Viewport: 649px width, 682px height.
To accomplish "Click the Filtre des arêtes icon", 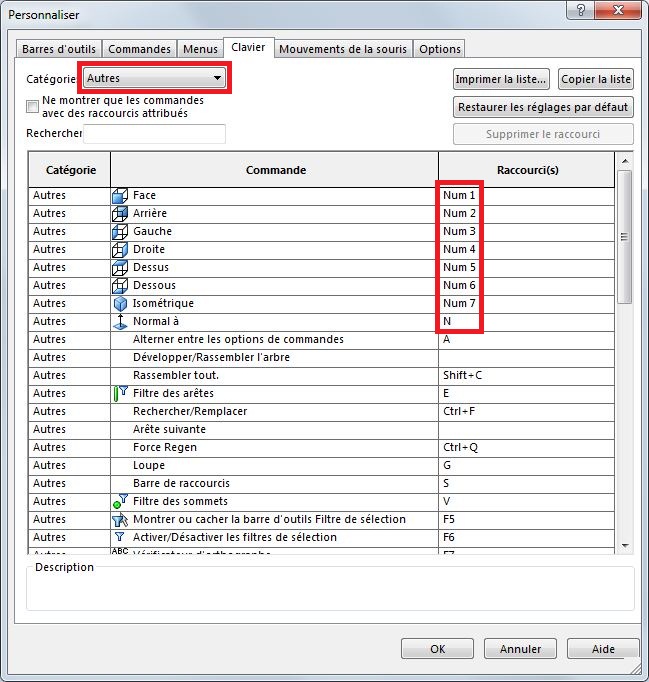I will [120, 394].
